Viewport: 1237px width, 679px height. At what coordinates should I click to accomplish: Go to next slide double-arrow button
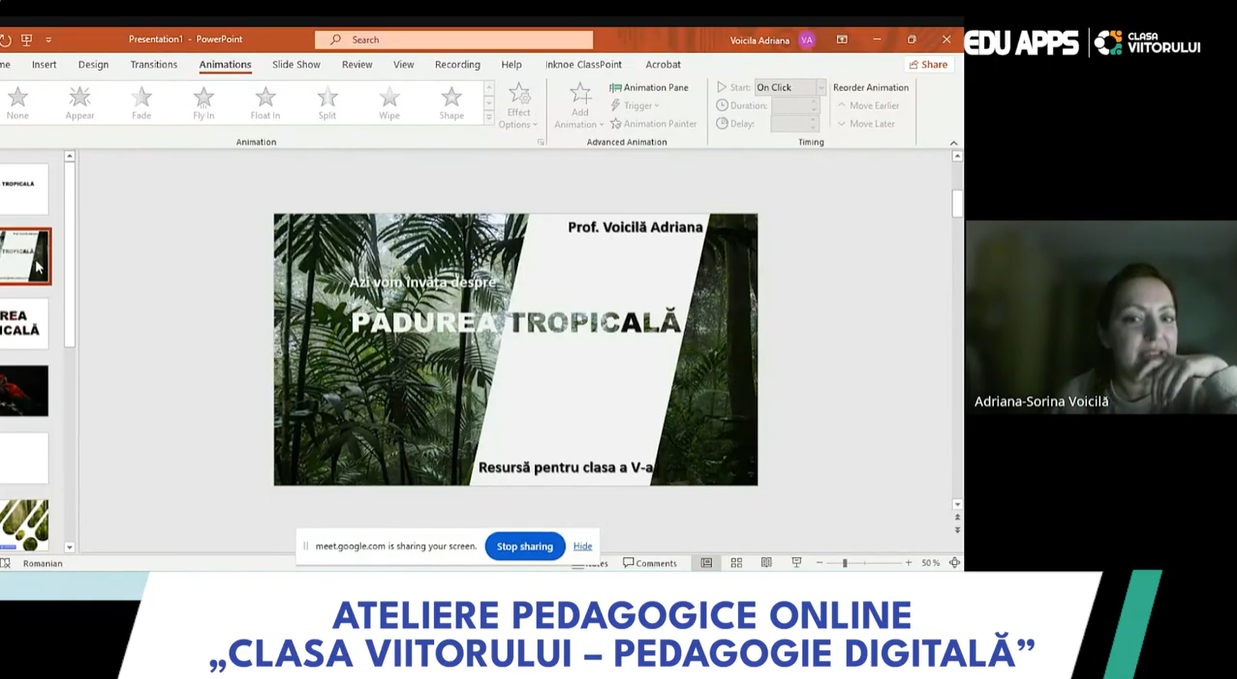pyautogui.click(x=957, y=530)
